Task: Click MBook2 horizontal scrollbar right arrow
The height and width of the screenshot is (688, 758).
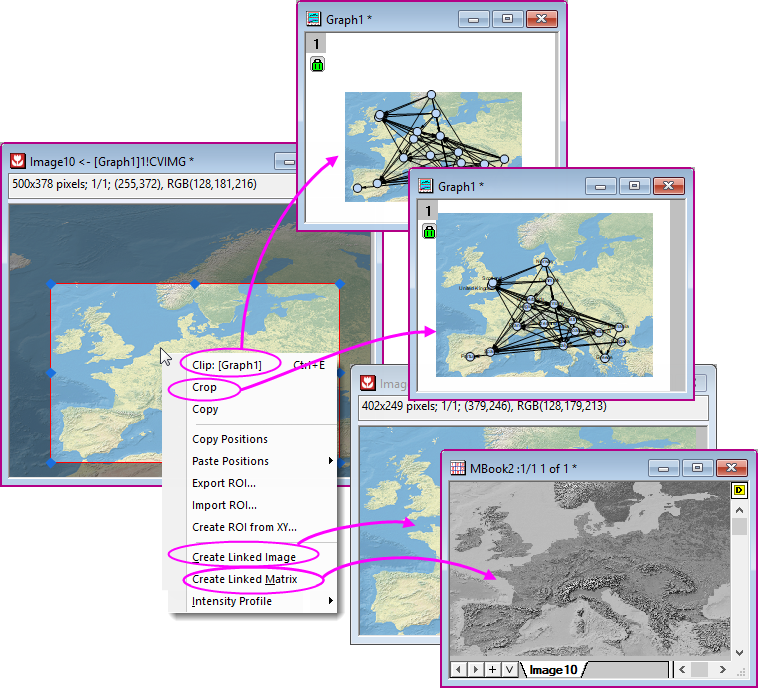Action: [x=723, y=670]
